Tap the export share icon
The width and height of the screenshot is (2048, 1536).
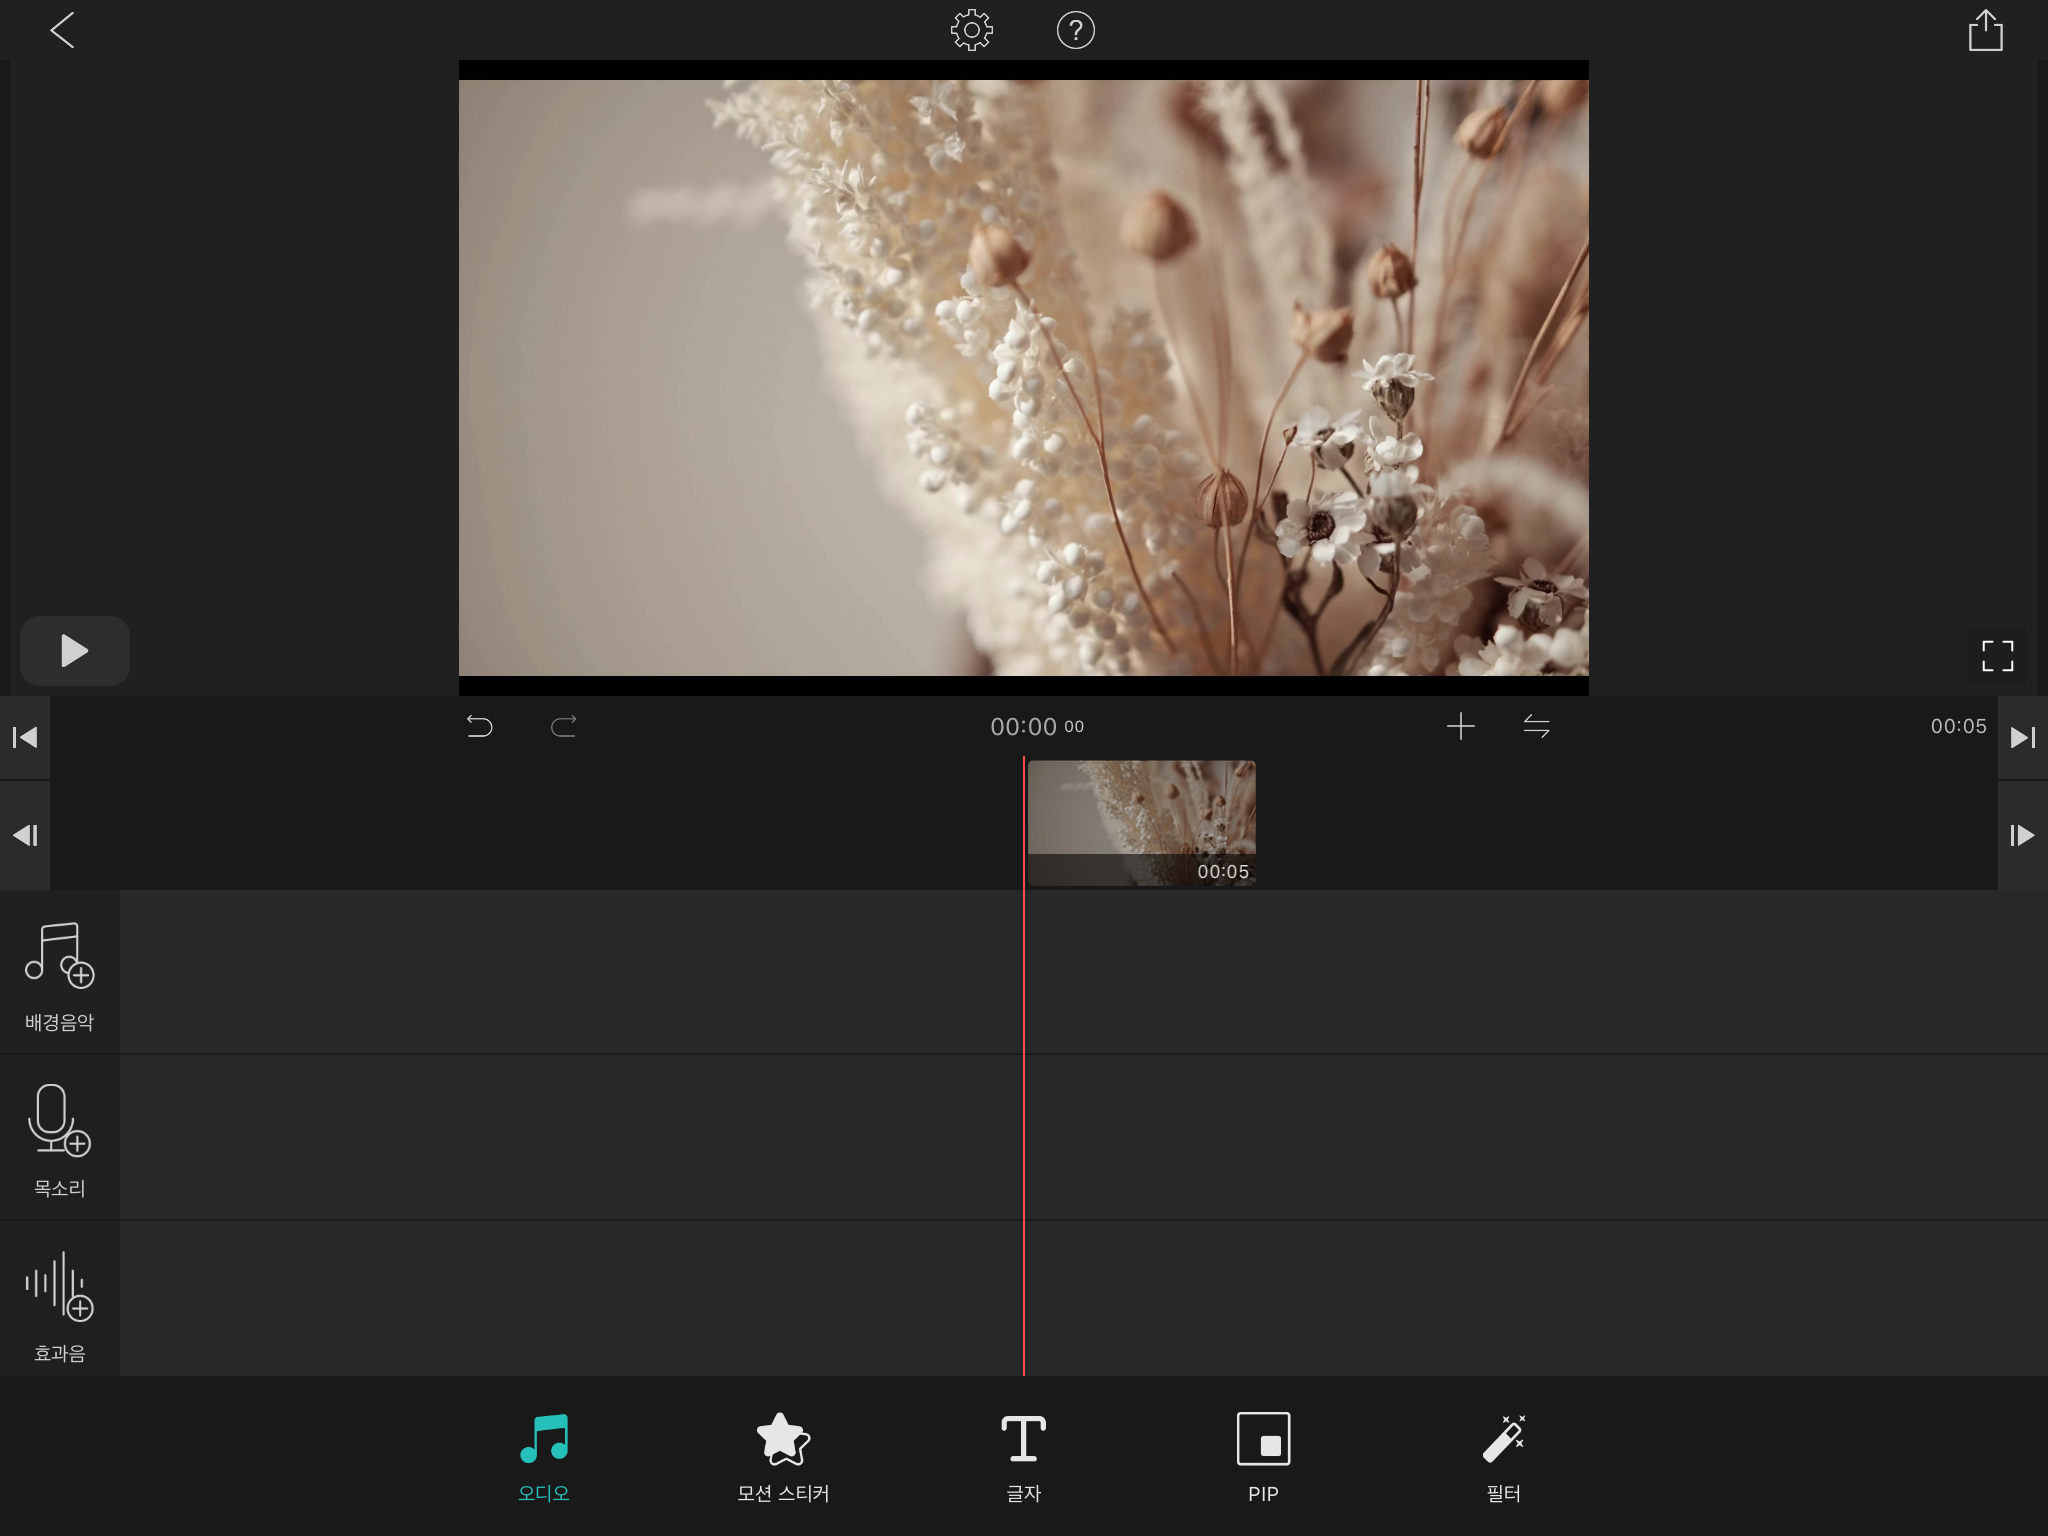[x=1985, y=30]
